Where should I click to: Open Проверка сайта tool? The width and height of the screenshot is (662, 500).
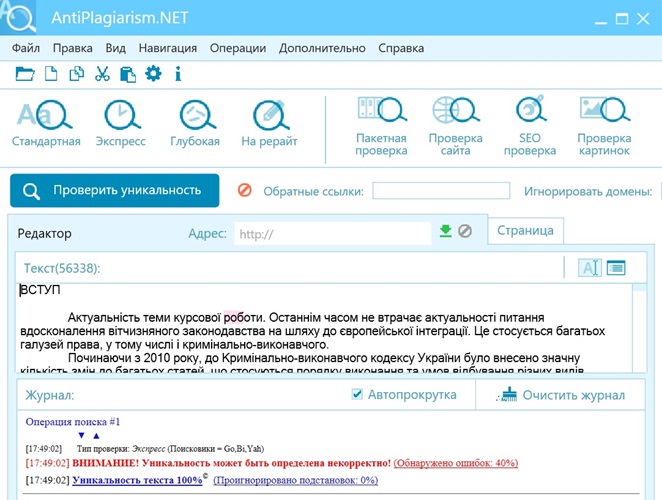pos(456,127)
